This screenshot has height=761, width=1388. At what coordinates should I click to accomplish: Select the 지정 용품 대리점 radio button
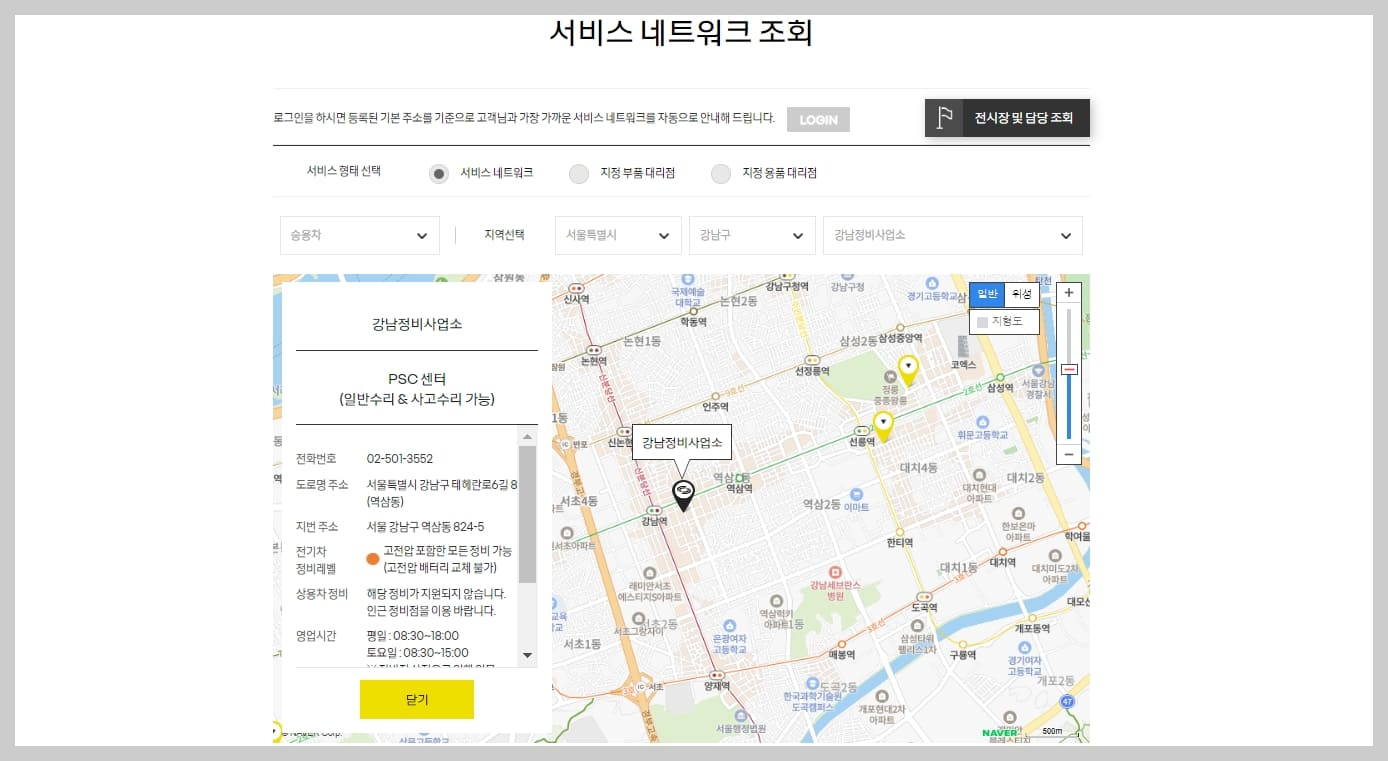point(721,173)
